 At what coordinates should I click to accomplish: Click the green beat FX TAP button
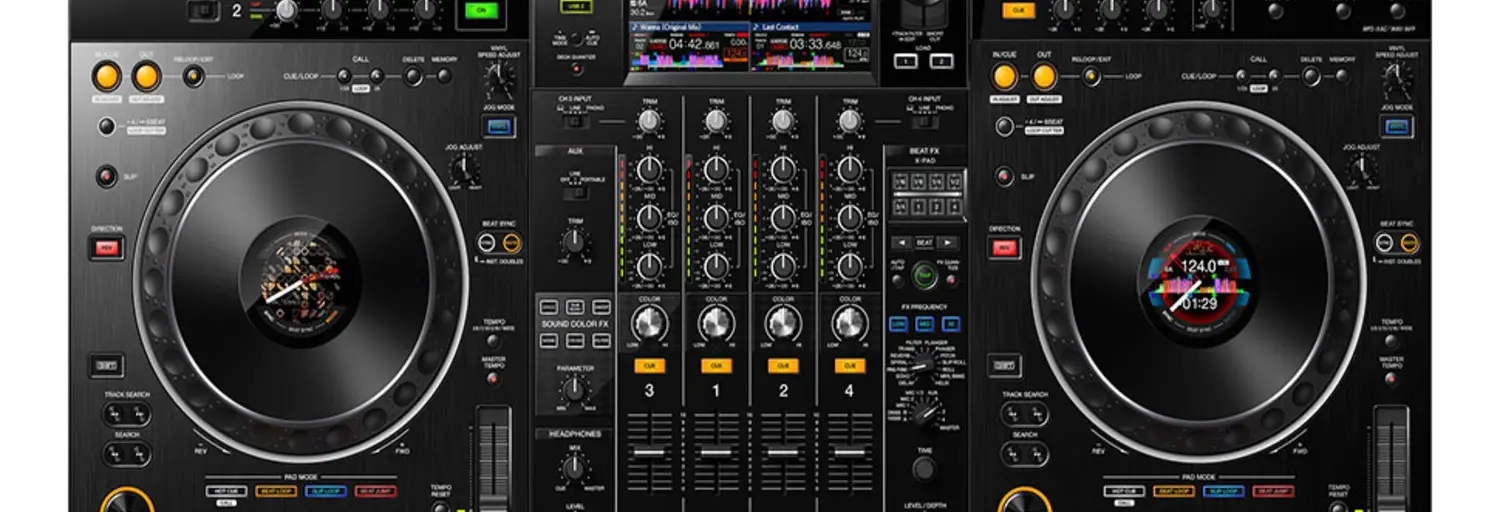(x=925, y=275)
